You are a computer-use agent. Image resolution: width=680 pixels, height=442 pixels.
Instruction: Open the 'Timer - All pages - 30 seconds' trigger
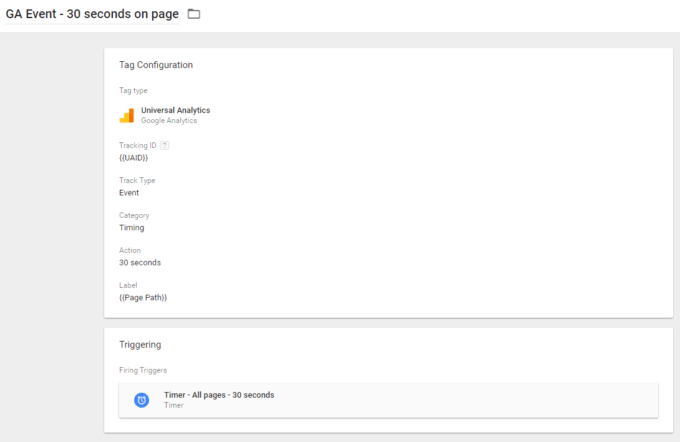(389, 400)
